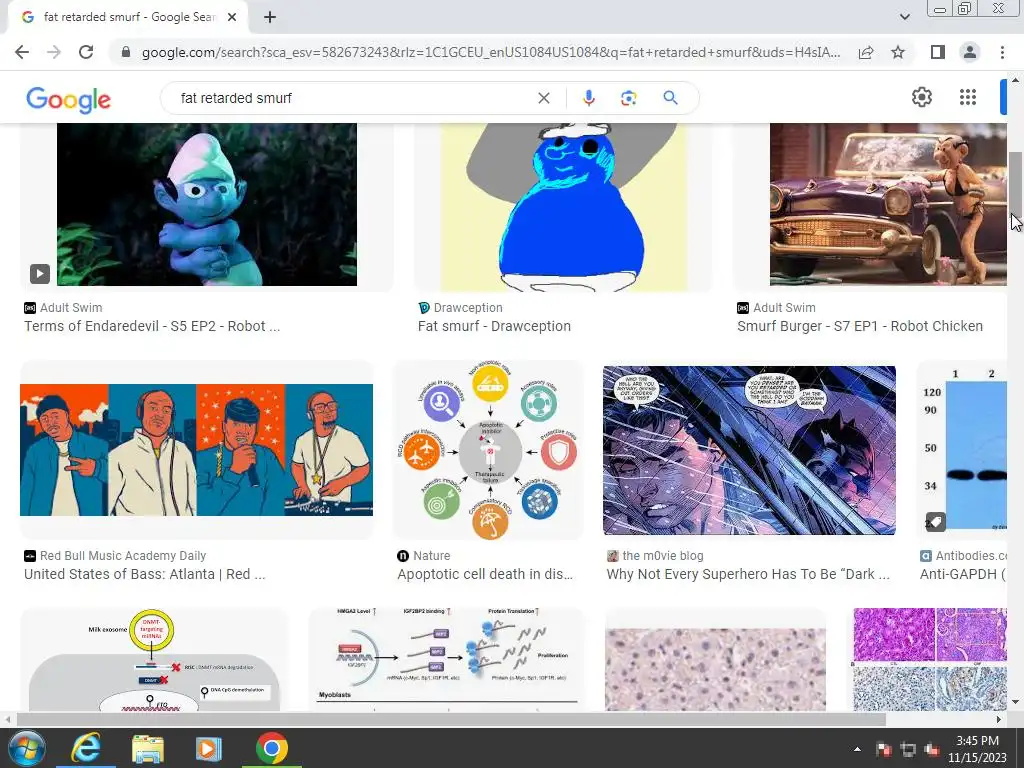
Task: Play video badge on smurf thumbnail
Action: tap(40, 274)
